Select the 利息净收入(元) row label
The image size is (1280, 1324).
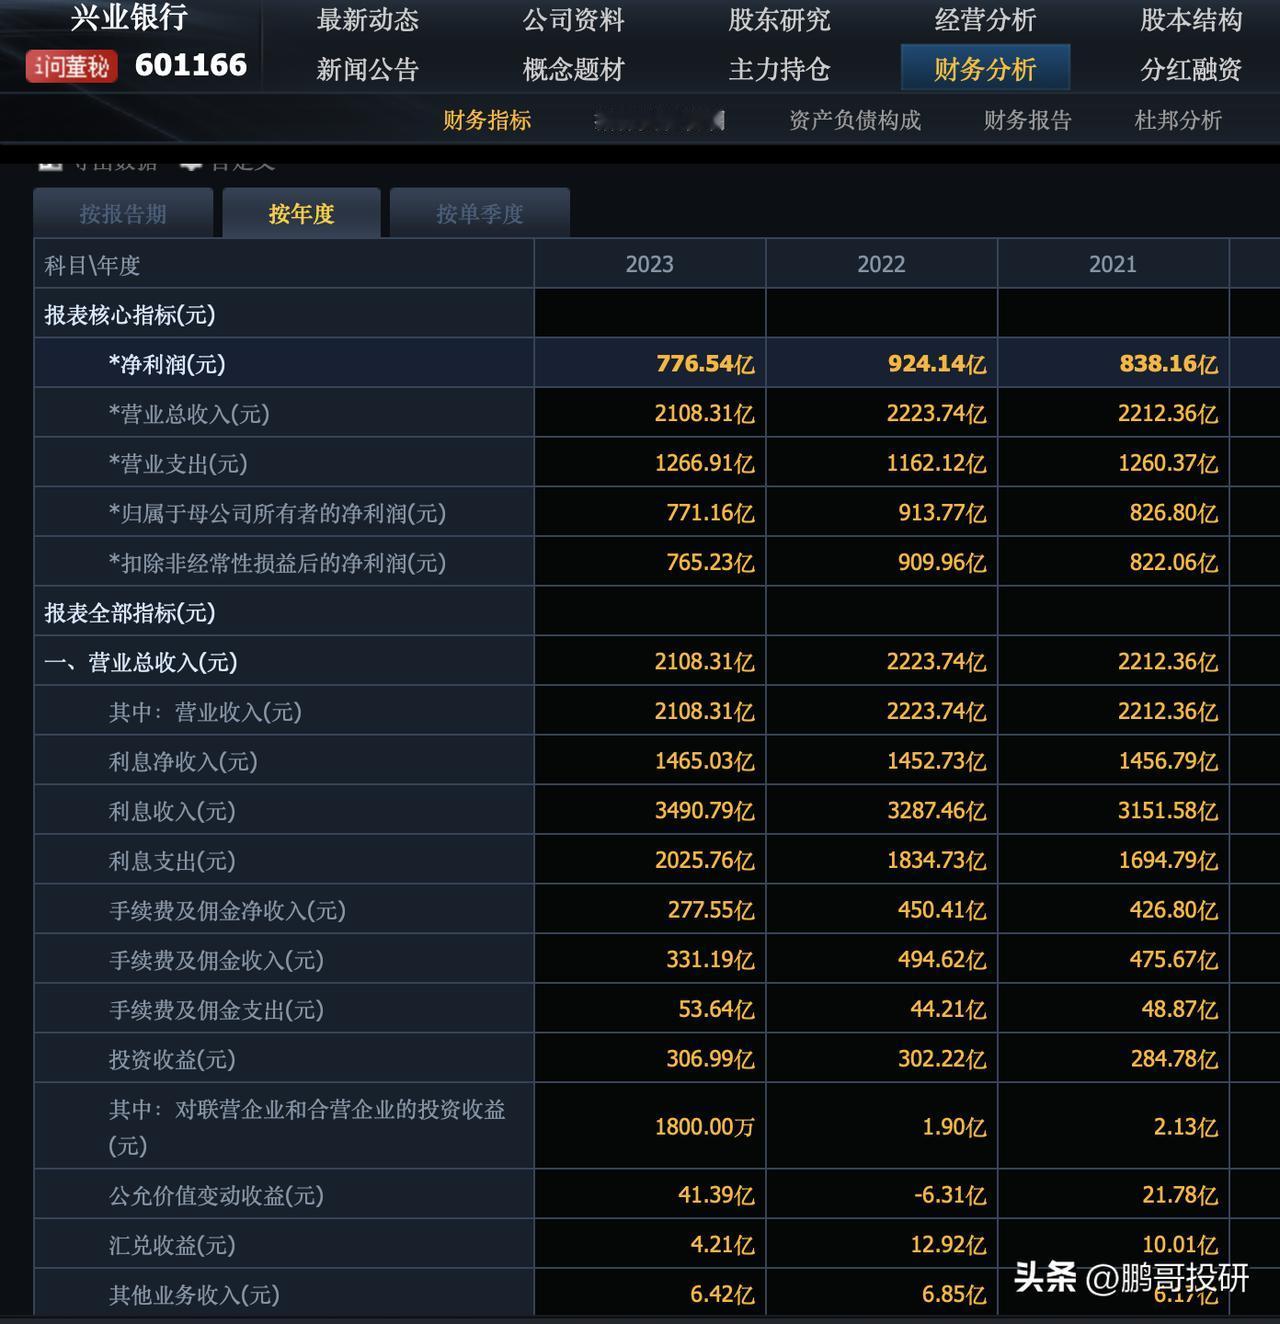click(183, 761)
